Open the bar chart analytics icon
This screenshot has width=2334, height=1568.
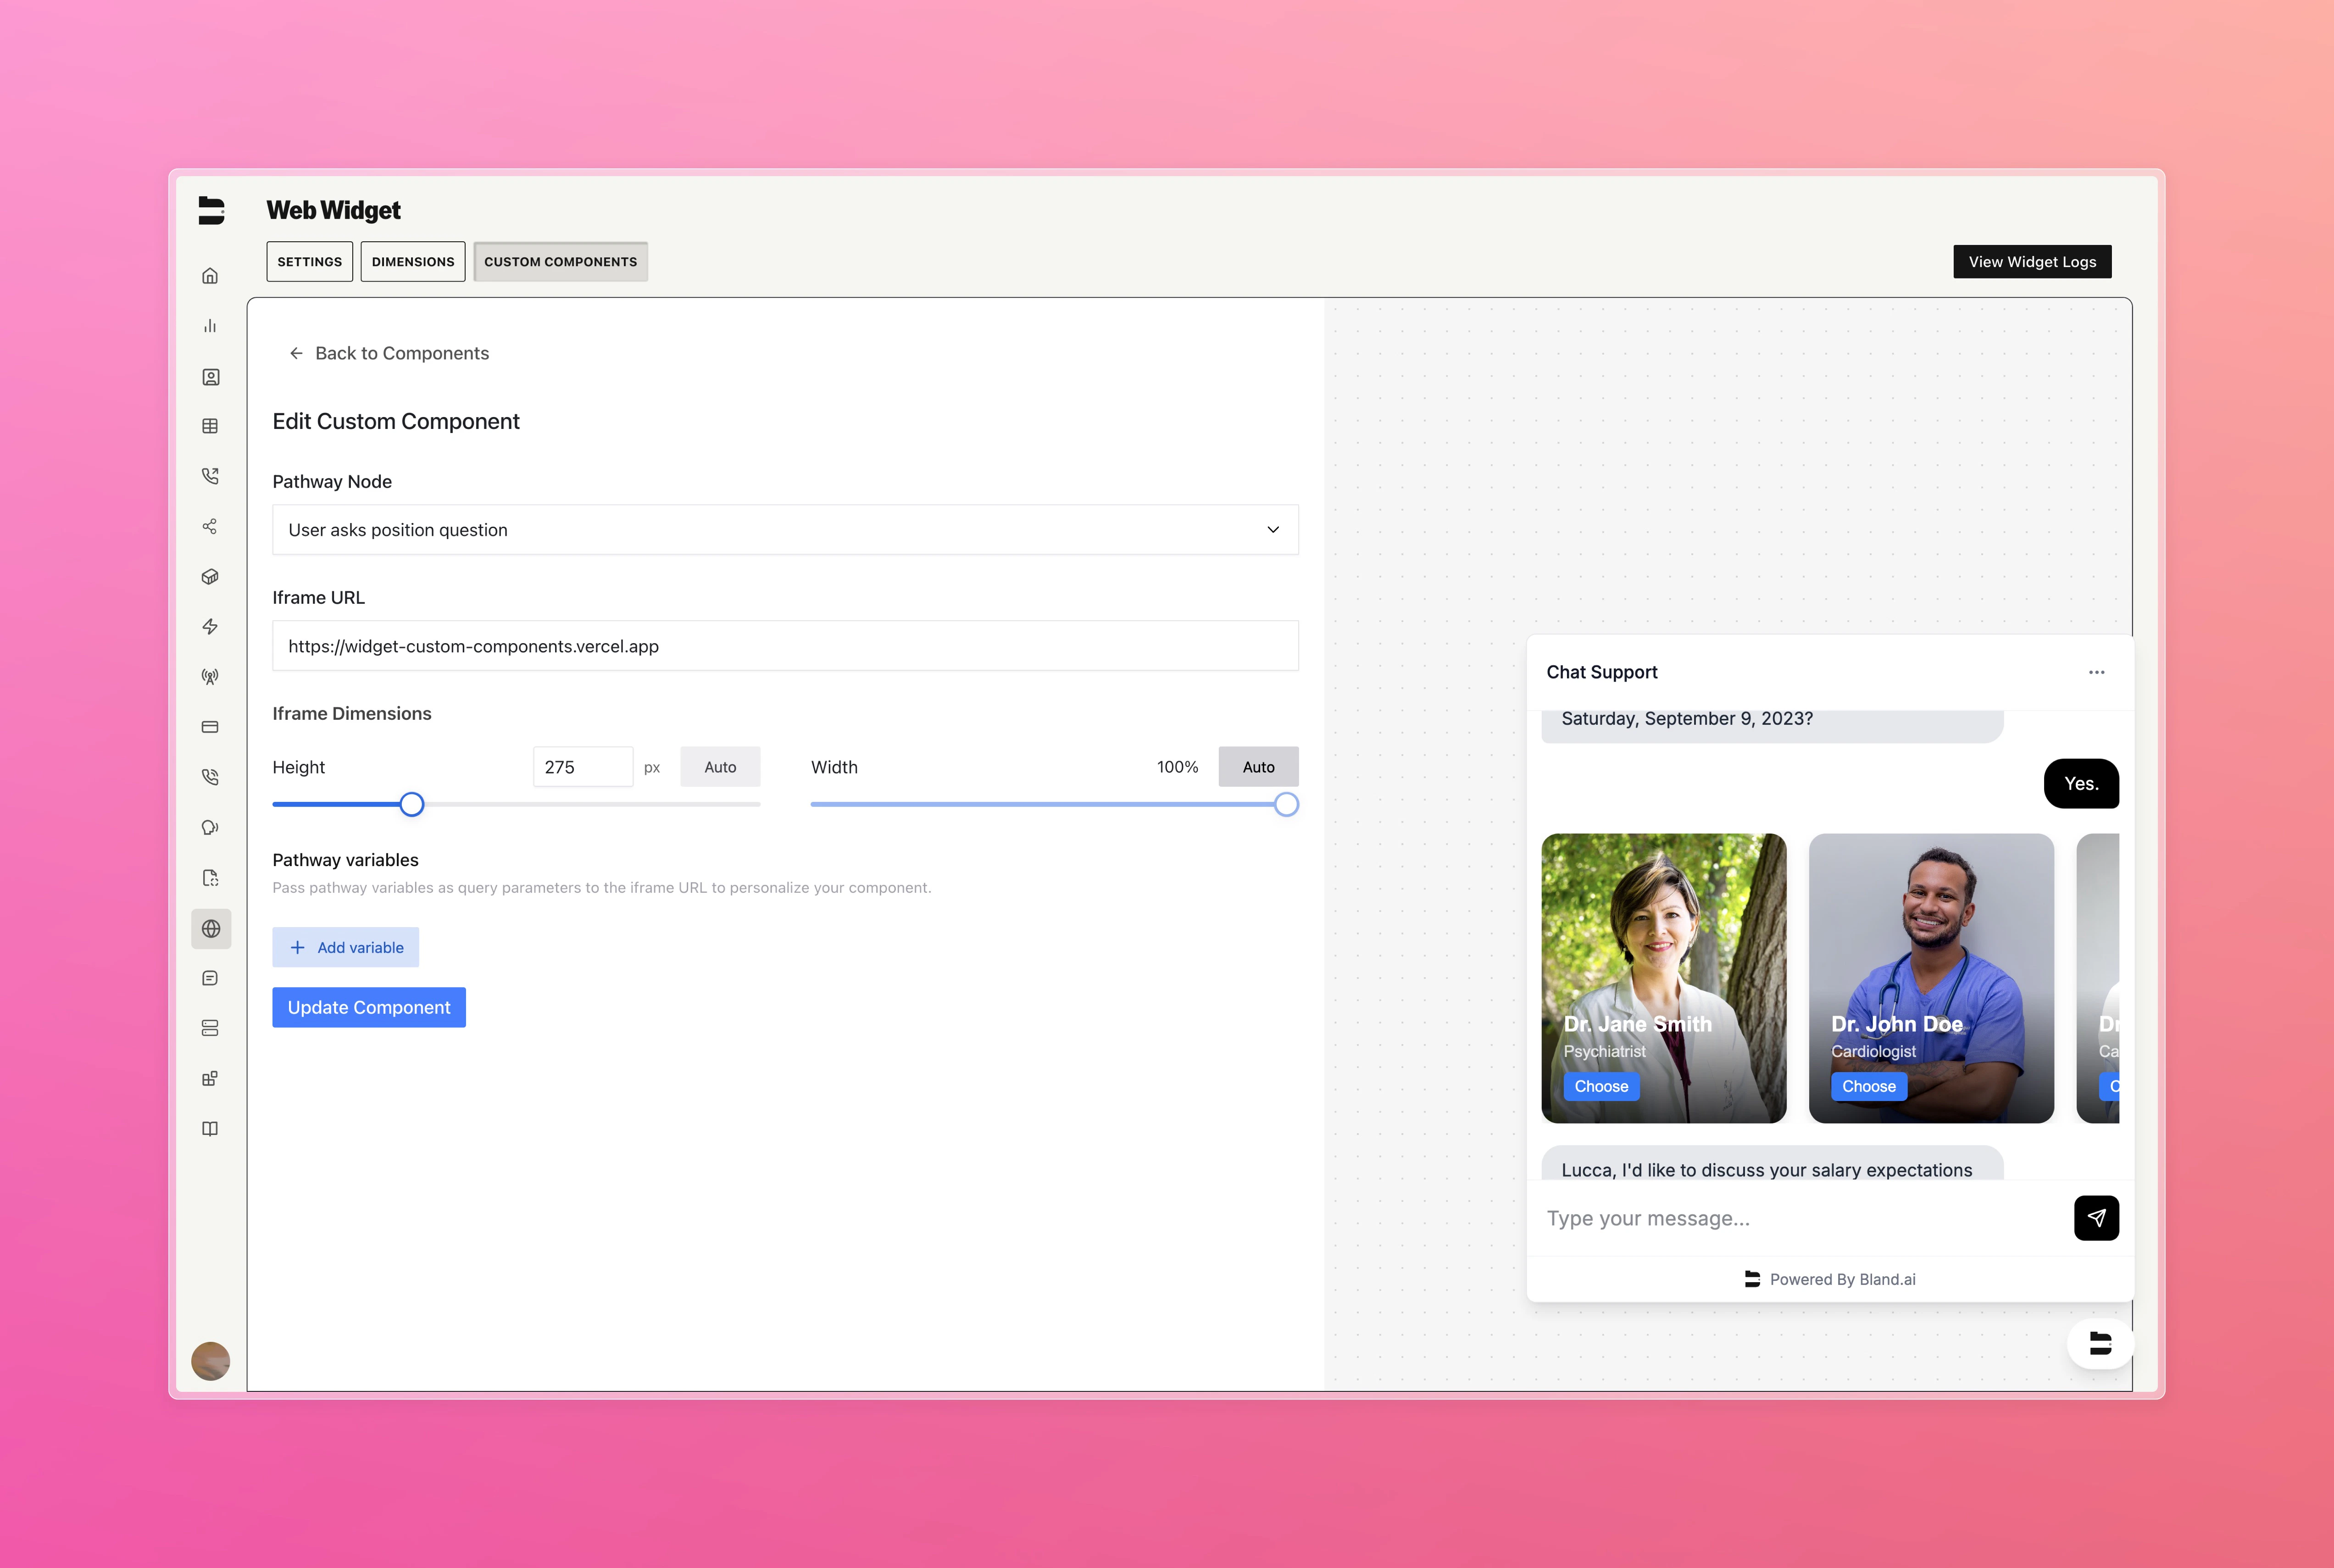coord(210,326)
